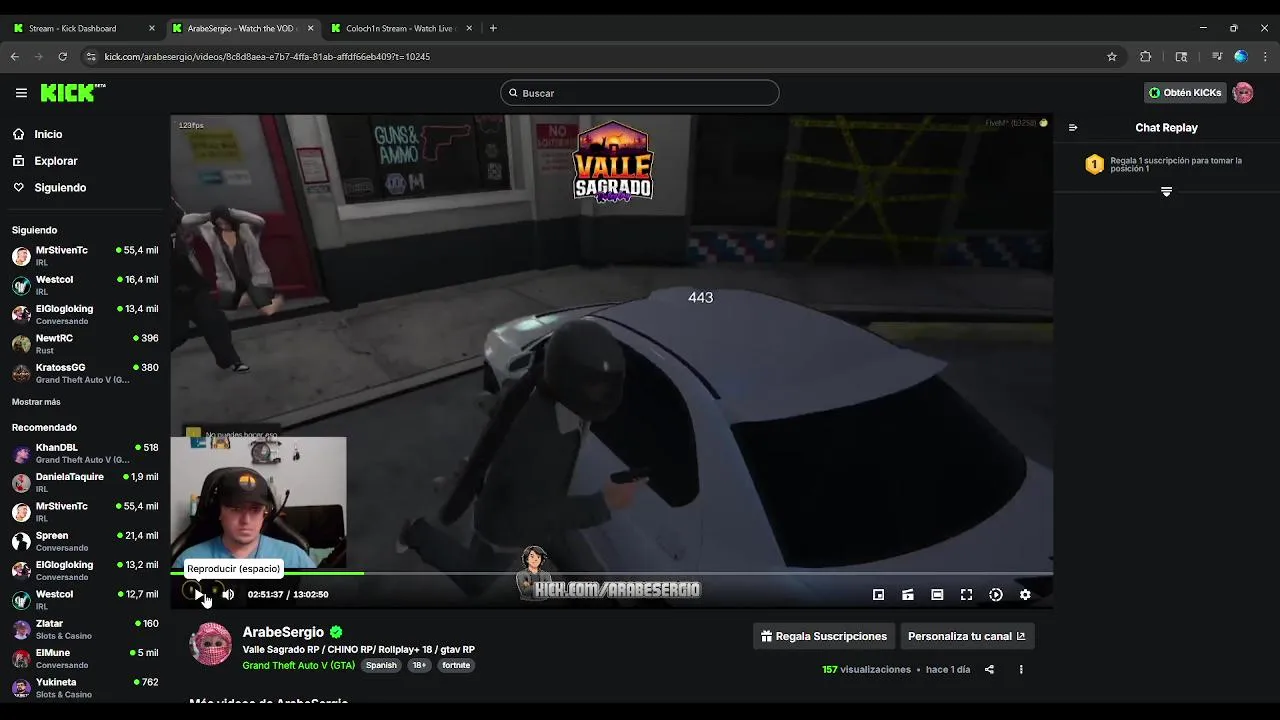This screenshot has height=720, width=1280.
Task: Open Explorar icon in the sidebar
Action: pyautogui.click(x=19, y=161)
